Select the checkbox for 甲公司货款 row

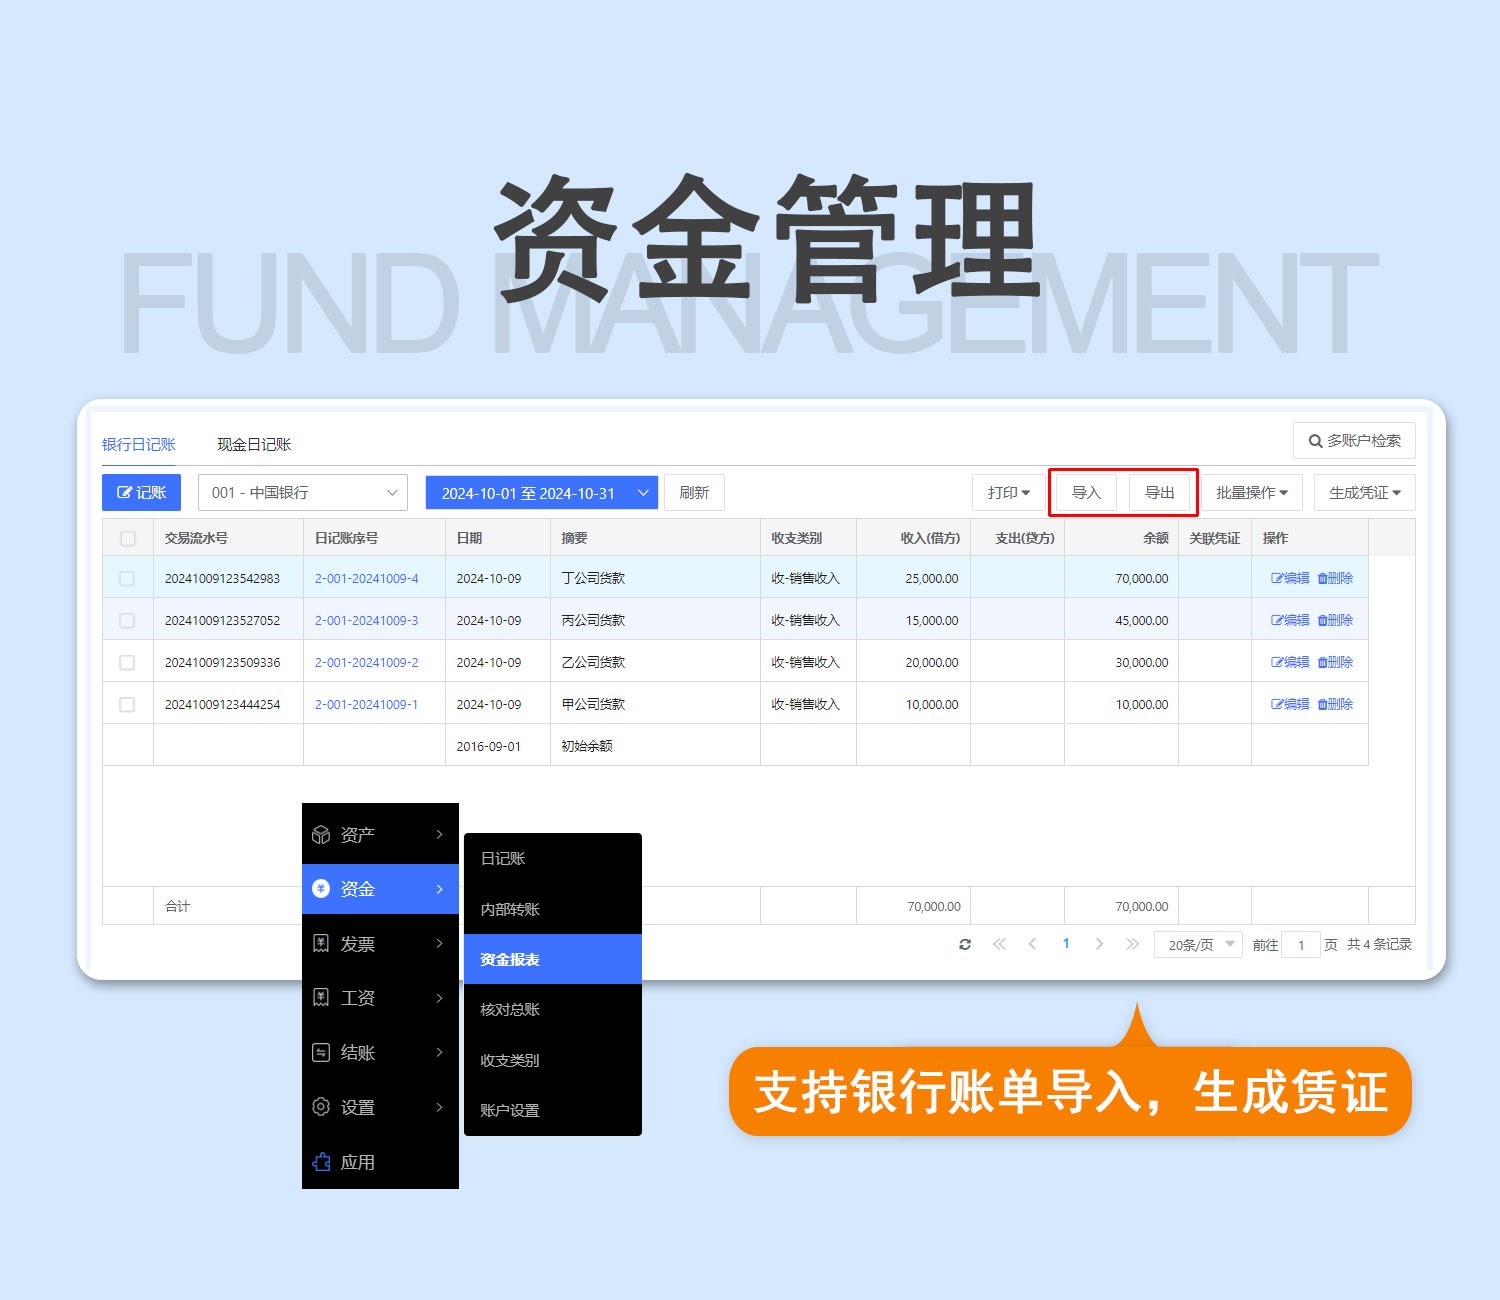click(x=127, y=704)
